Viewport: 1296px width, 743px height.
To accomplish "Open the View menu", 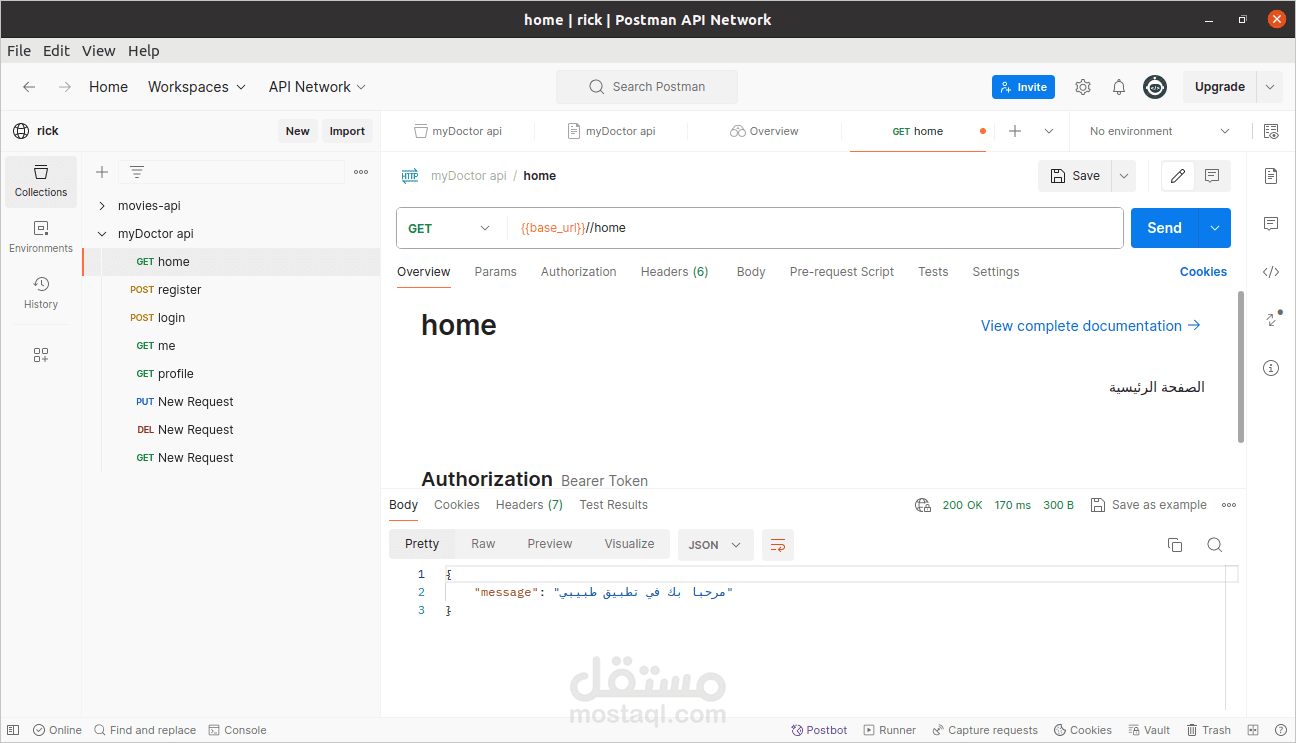I will pyautogui.click(x=98, y=51).
